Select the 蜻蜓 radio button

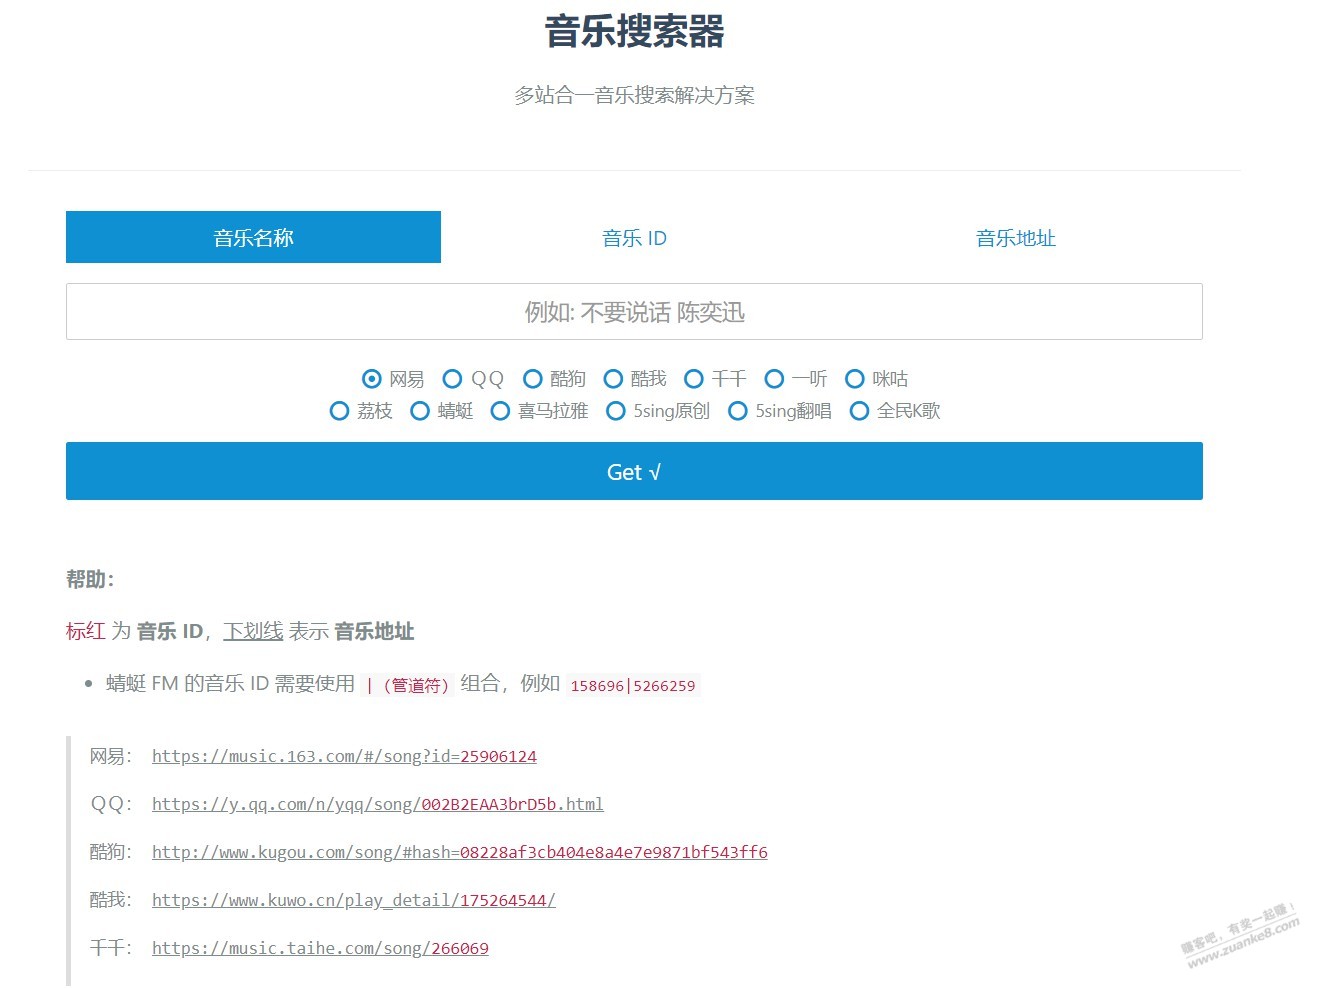click(420, 411)
